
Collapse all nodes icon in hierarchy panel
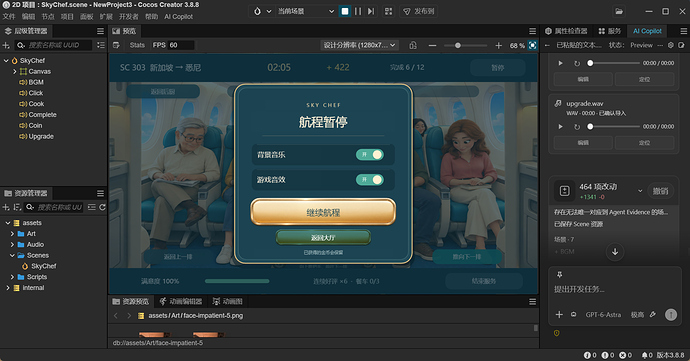click(101, 45)
